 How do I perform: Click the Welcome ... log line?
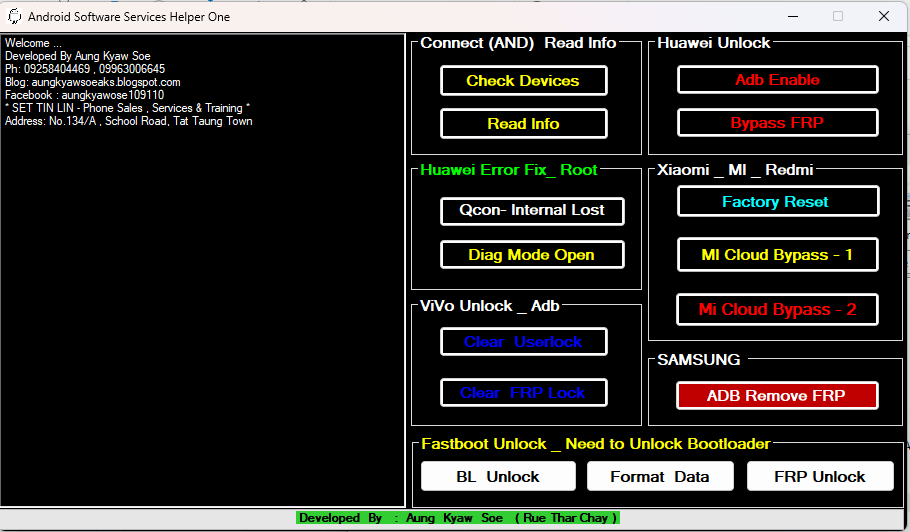pos(33,43)
